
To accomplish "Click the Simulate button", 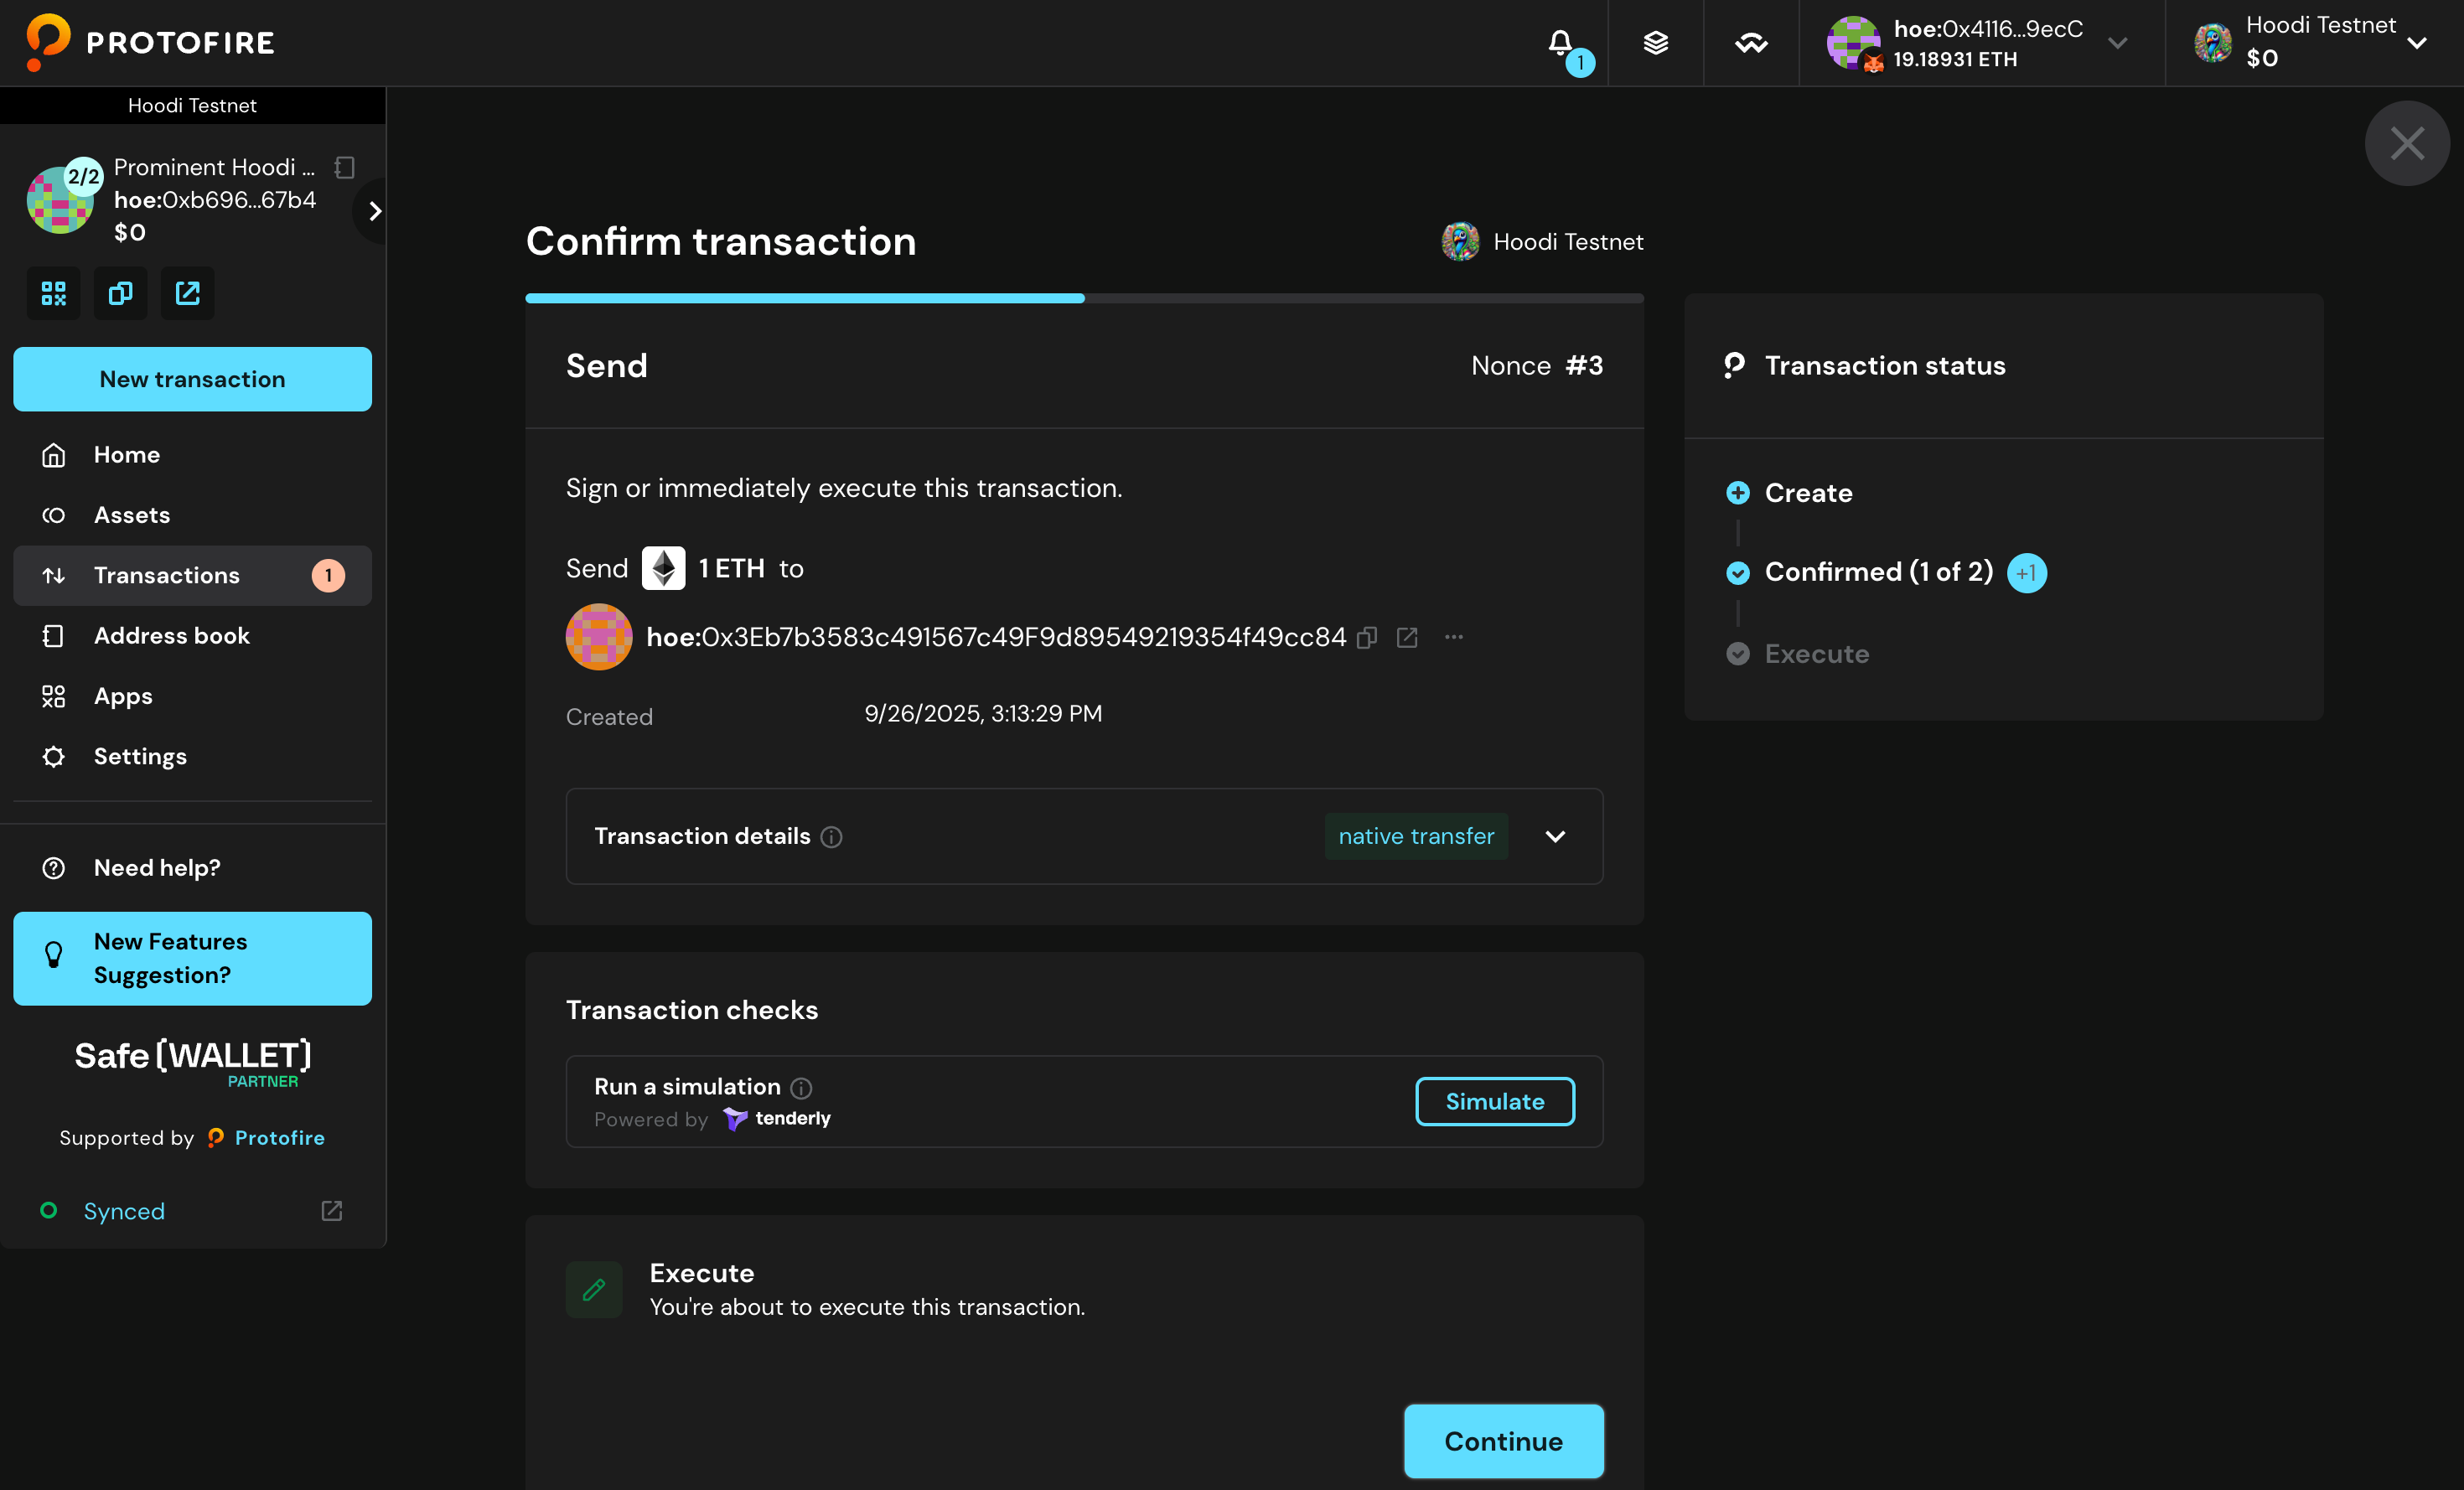I will [1494, 1101].
